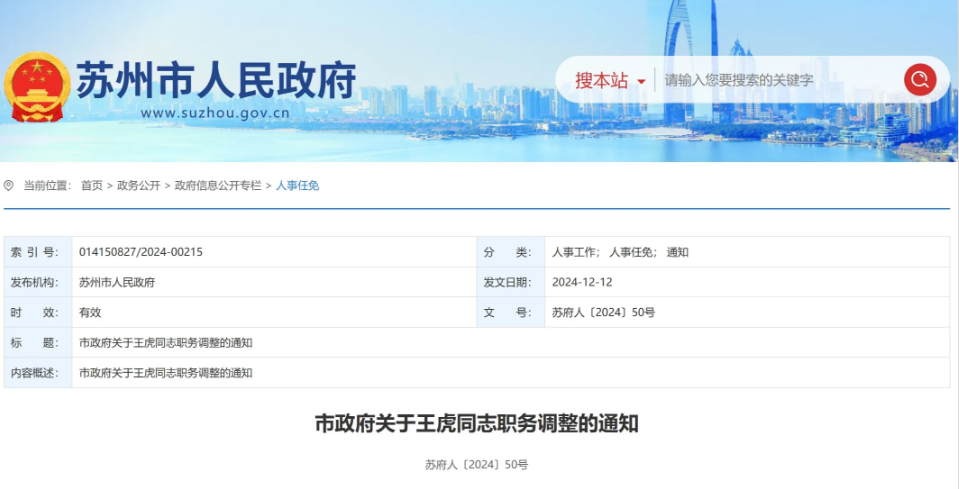Image resolution: width=959 pixels, height=489 pixels.
Task: Click the article heading 市政府关于王虎同志职务调整的通知
Action: [x=476, y=424]
